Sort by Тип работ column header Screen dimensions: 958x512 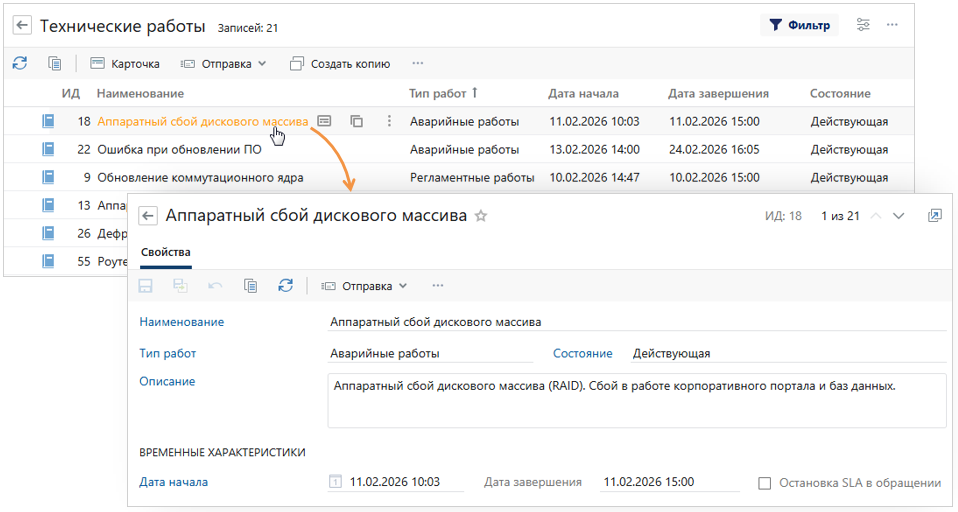[438, 93]
